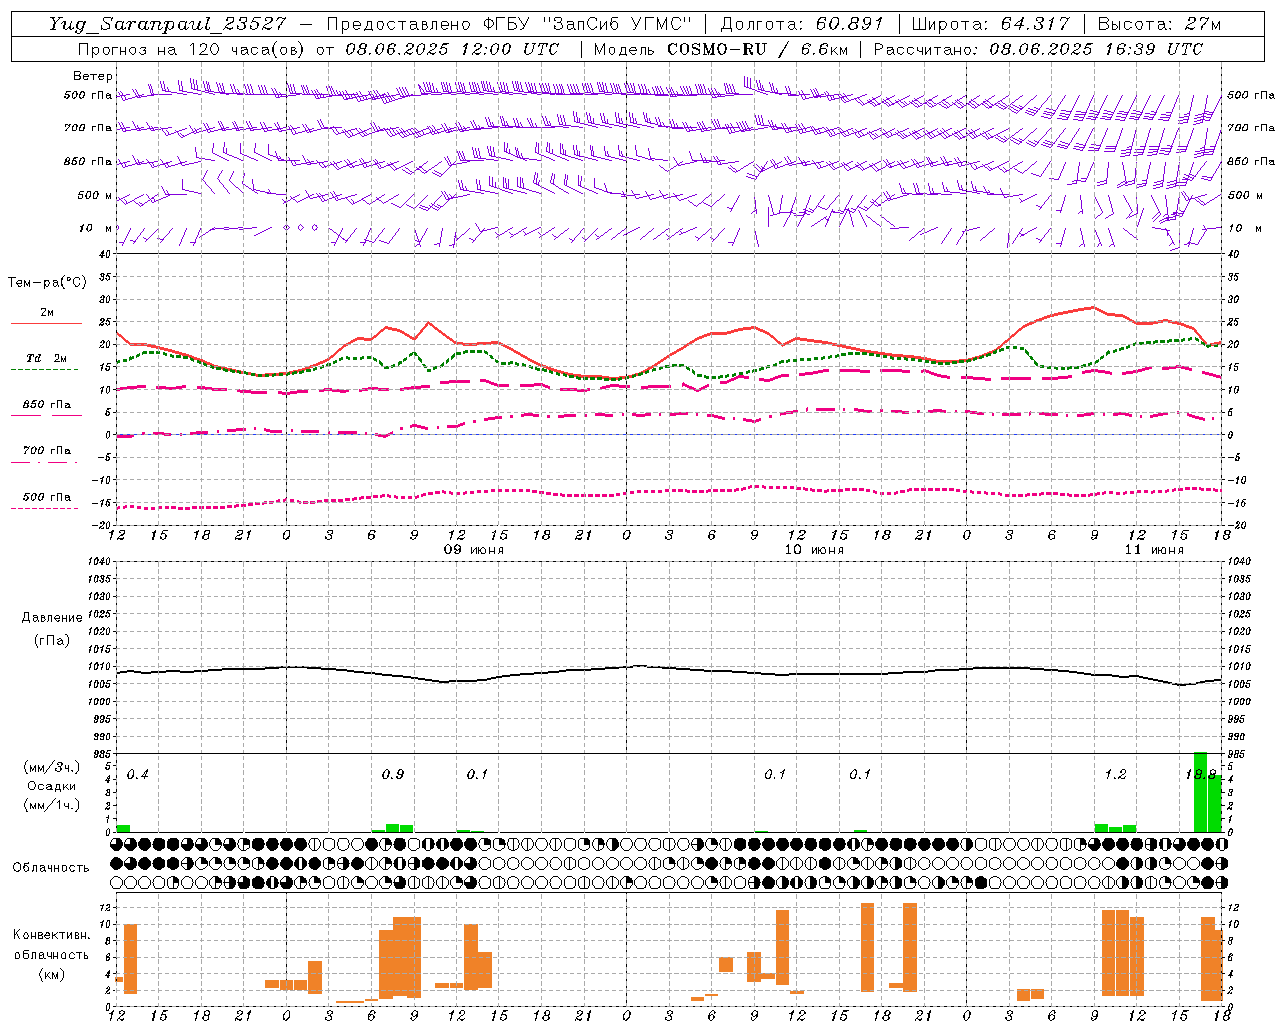Screen dimensions: 1280x1024
Task: Click the 'Тем-ра(°C)' temperature axis label
Action: 47,283
